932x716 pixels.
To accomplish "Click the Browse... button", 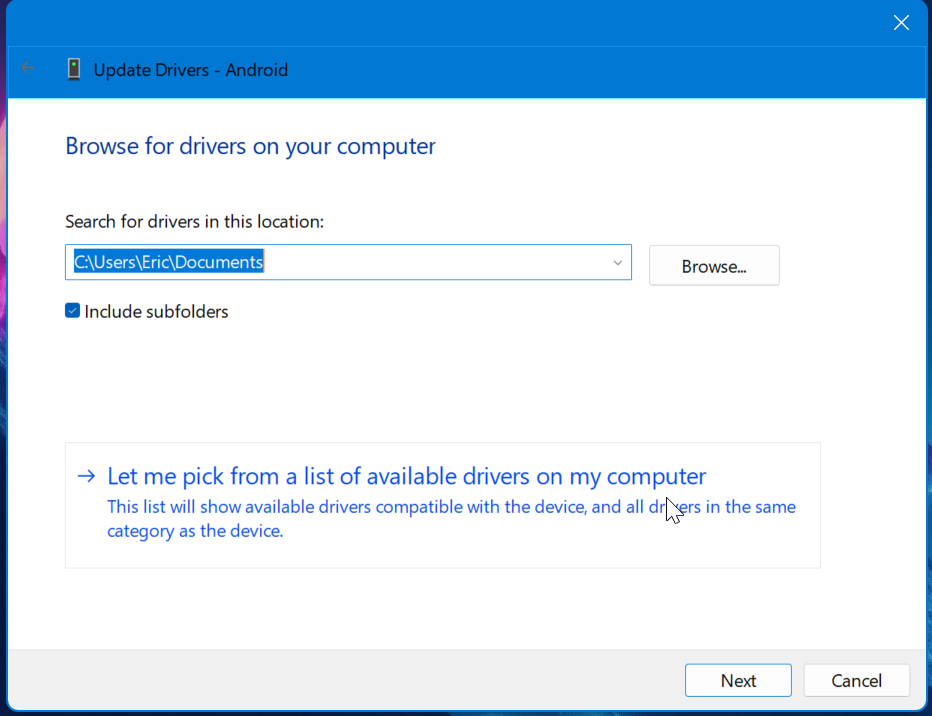I will [713, 265].
